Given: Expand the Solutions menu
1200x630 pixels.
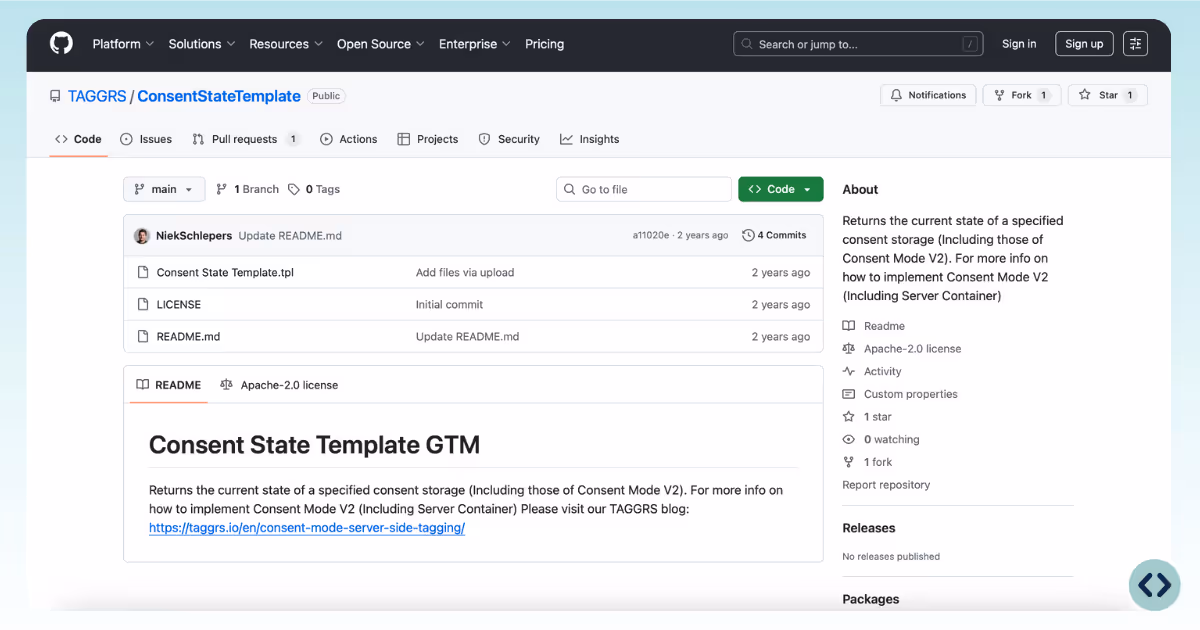Looking at the screenshot, I should tap(202, 44).
